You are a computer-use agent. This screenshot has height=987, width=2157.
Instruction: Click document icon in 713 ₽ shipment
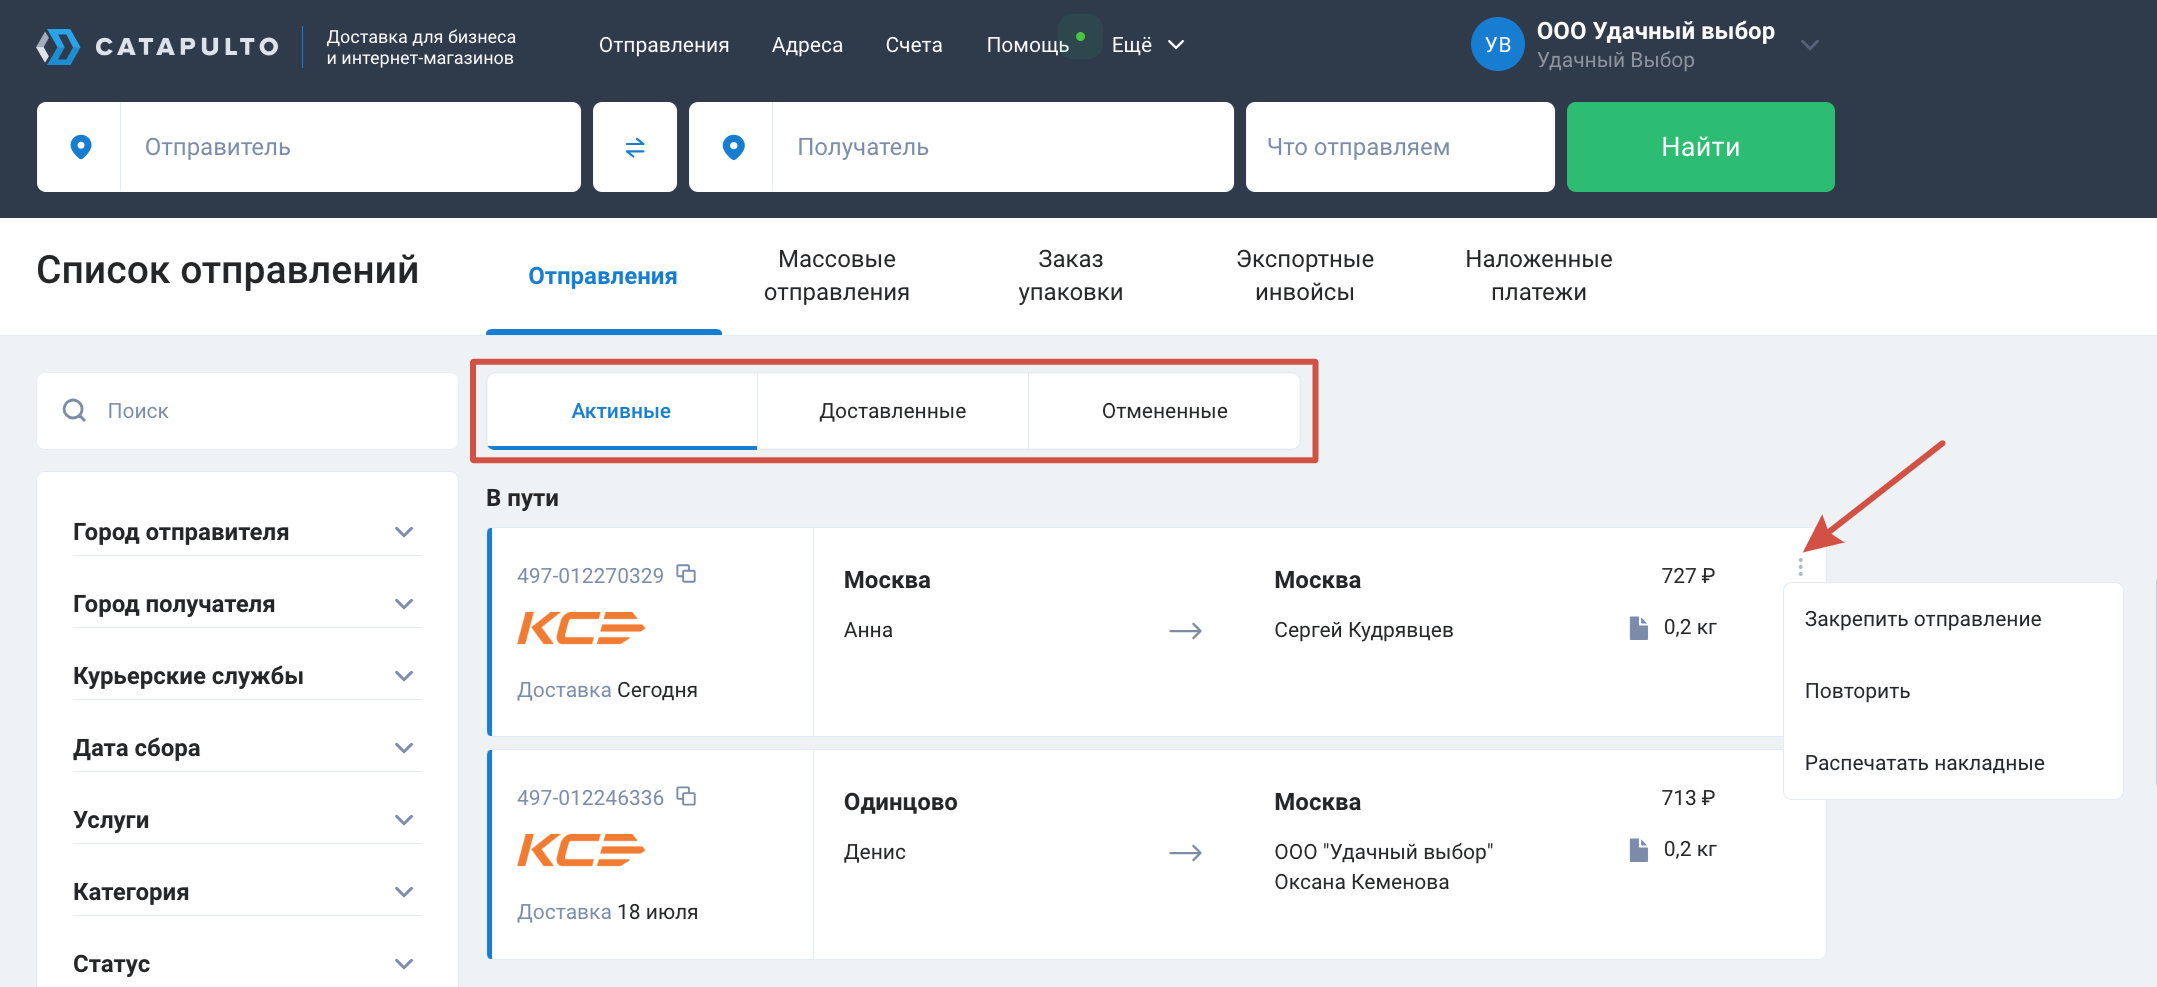(1638, 850)
